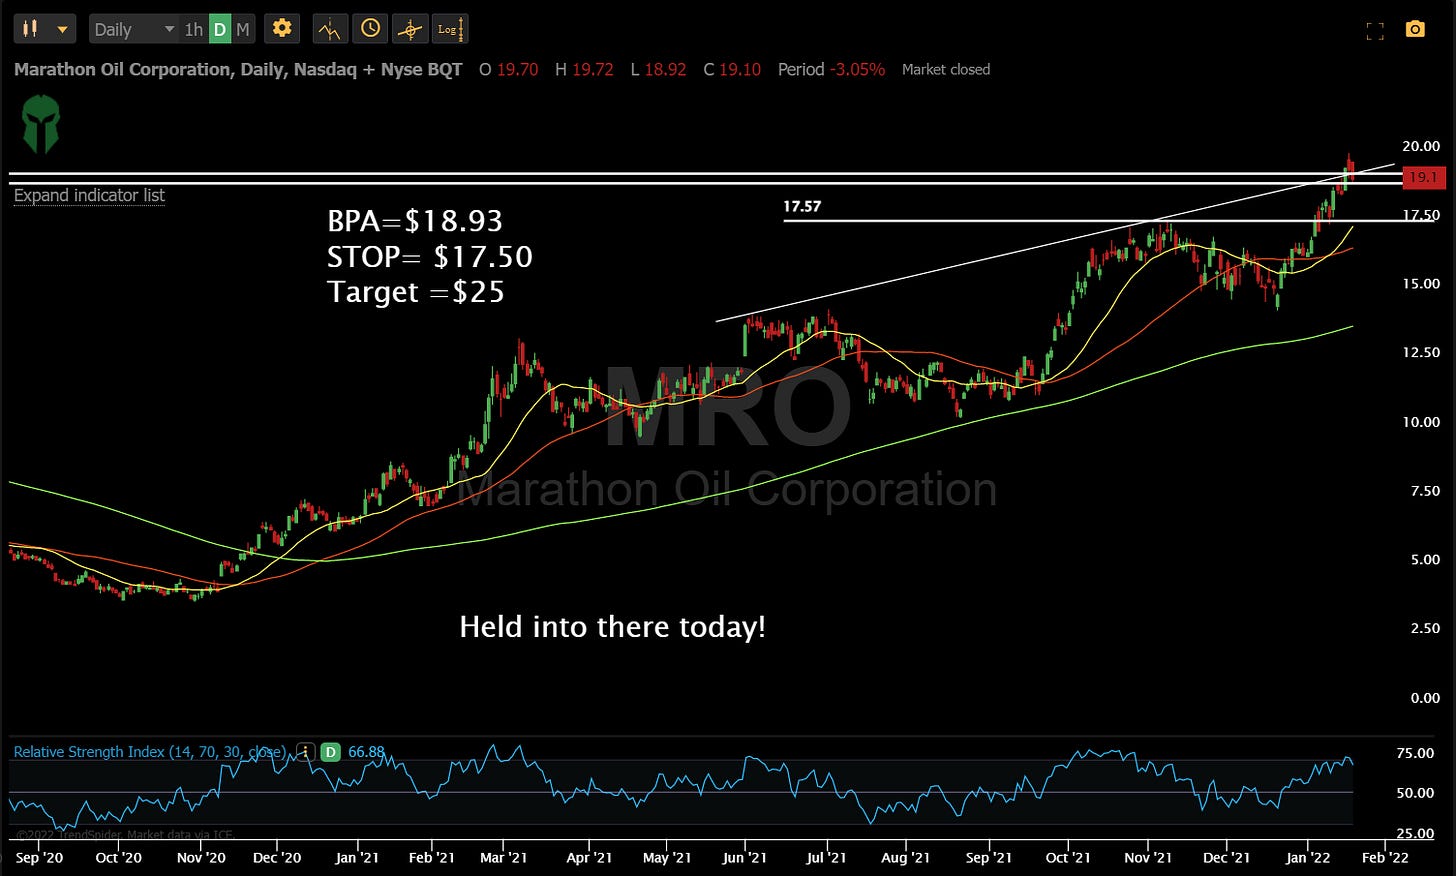The image size is (1456, 876).
Task: Click the clock time tool icon
Action: click(x=370, y=29)
